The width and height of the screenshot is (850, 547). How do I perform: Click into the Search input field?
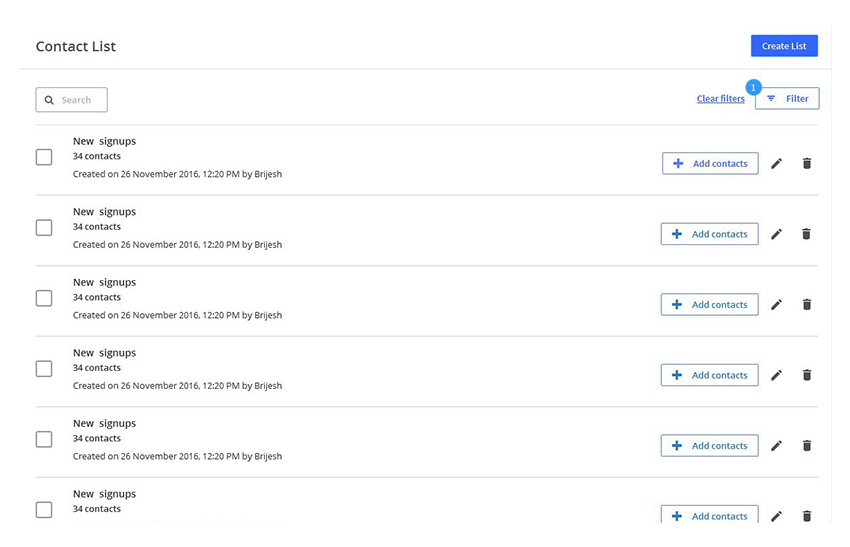pyautogui.click(x=80, y=100)
